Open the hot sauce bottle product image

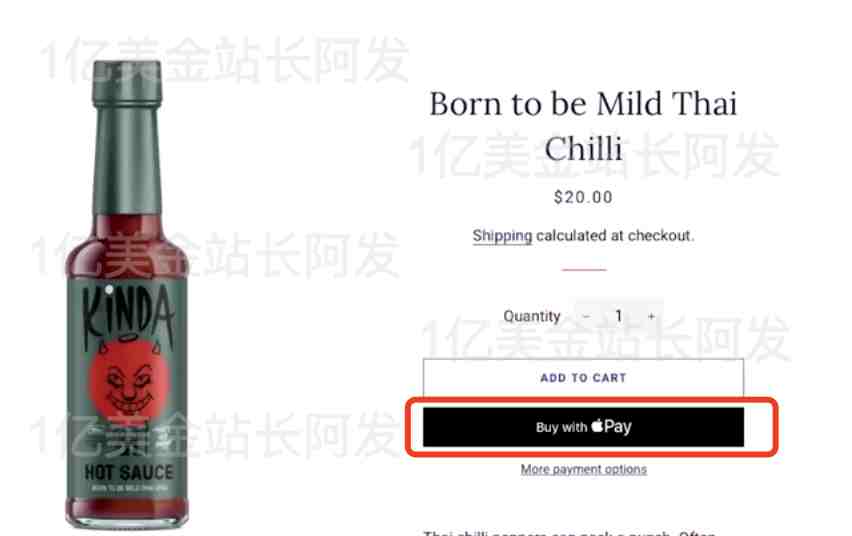128,294
